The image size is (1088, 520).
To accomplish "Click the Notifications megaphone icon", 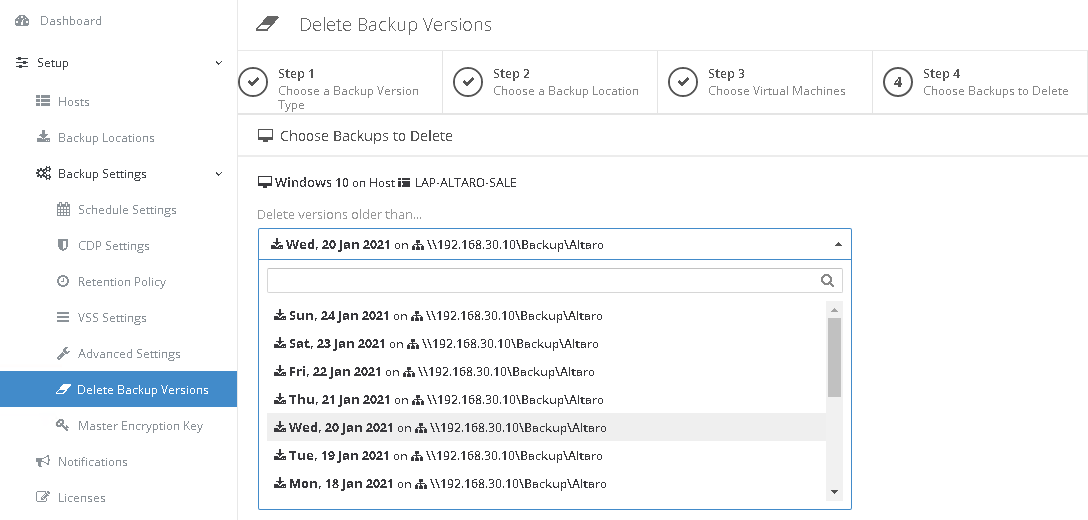I will pos(43,462).
